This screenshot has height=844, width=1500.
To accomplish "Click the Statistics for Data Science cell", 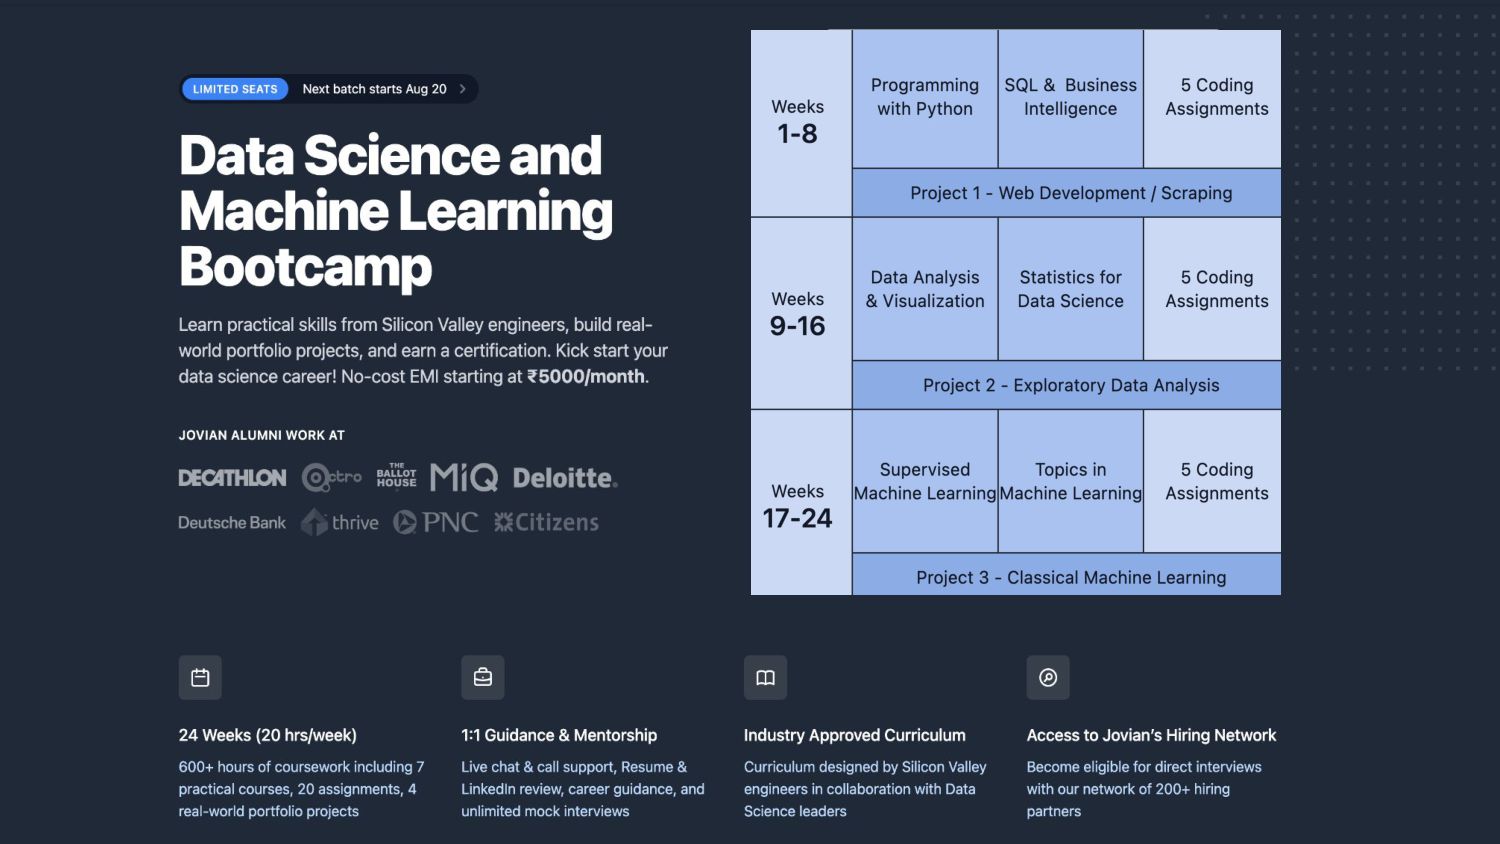I will point(1071,289).
